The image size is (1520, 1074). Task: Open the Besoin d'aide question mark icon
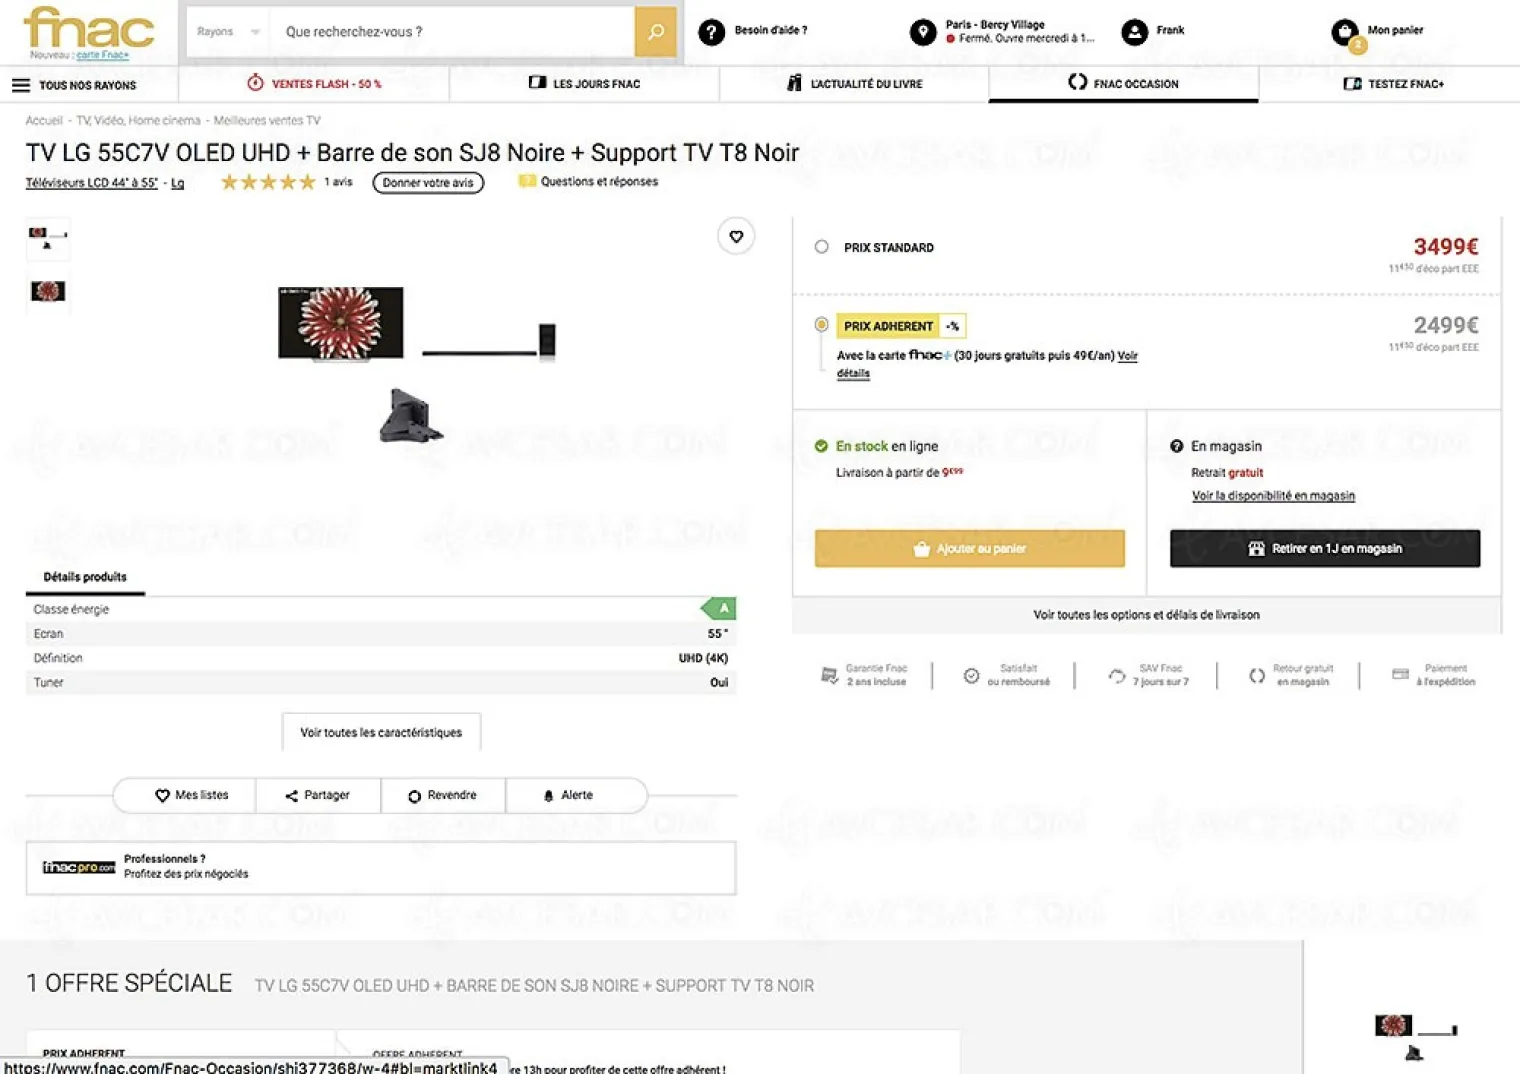[711, 32]
